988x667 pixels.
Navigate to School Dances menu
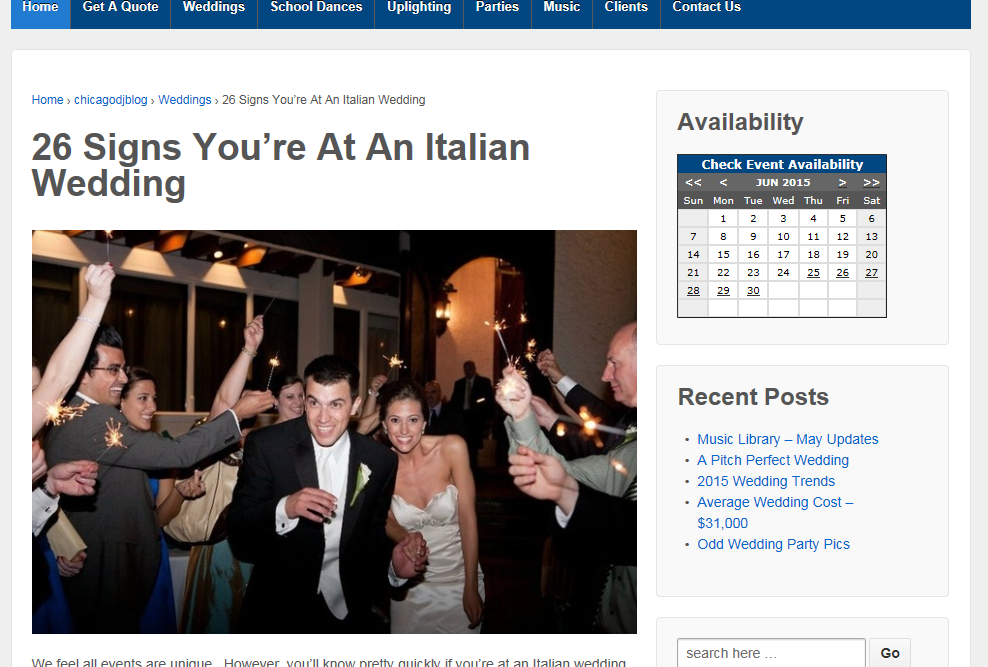(316, 8)
